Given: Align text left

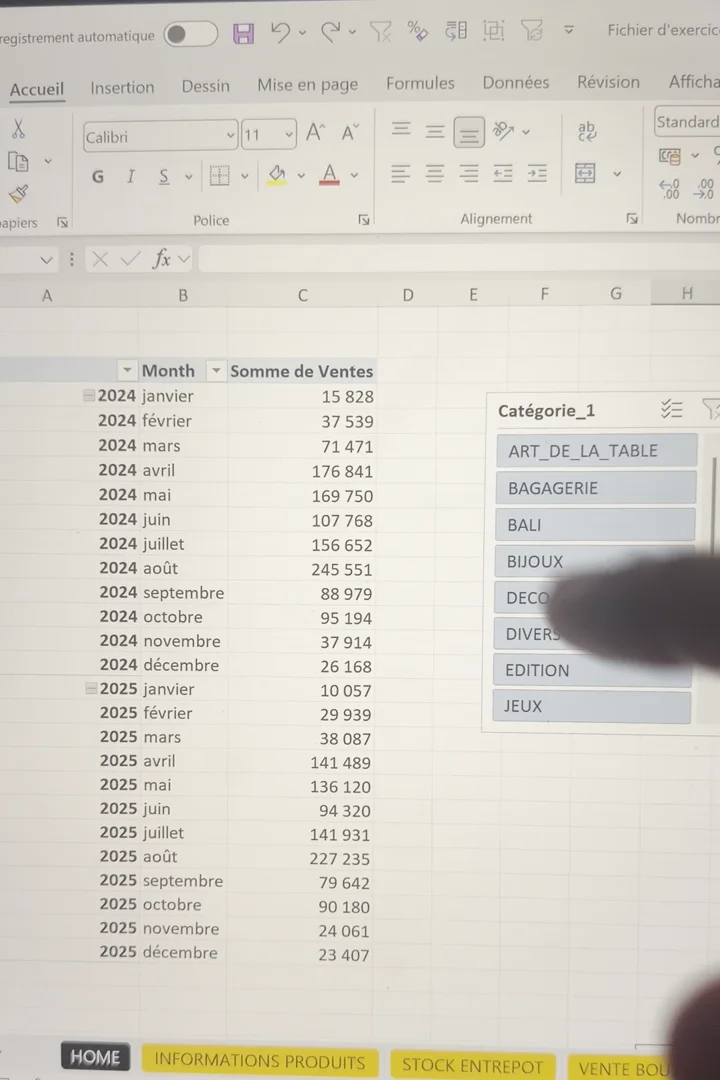Looking at the screenshot, I should [400, 173].
